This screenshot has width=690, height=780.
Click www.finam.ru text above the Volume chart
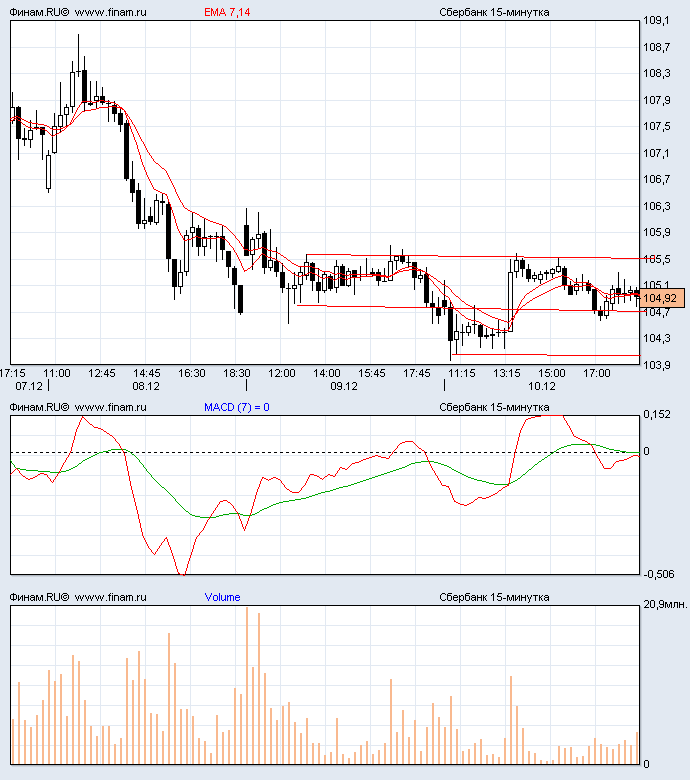pos(110,597)
